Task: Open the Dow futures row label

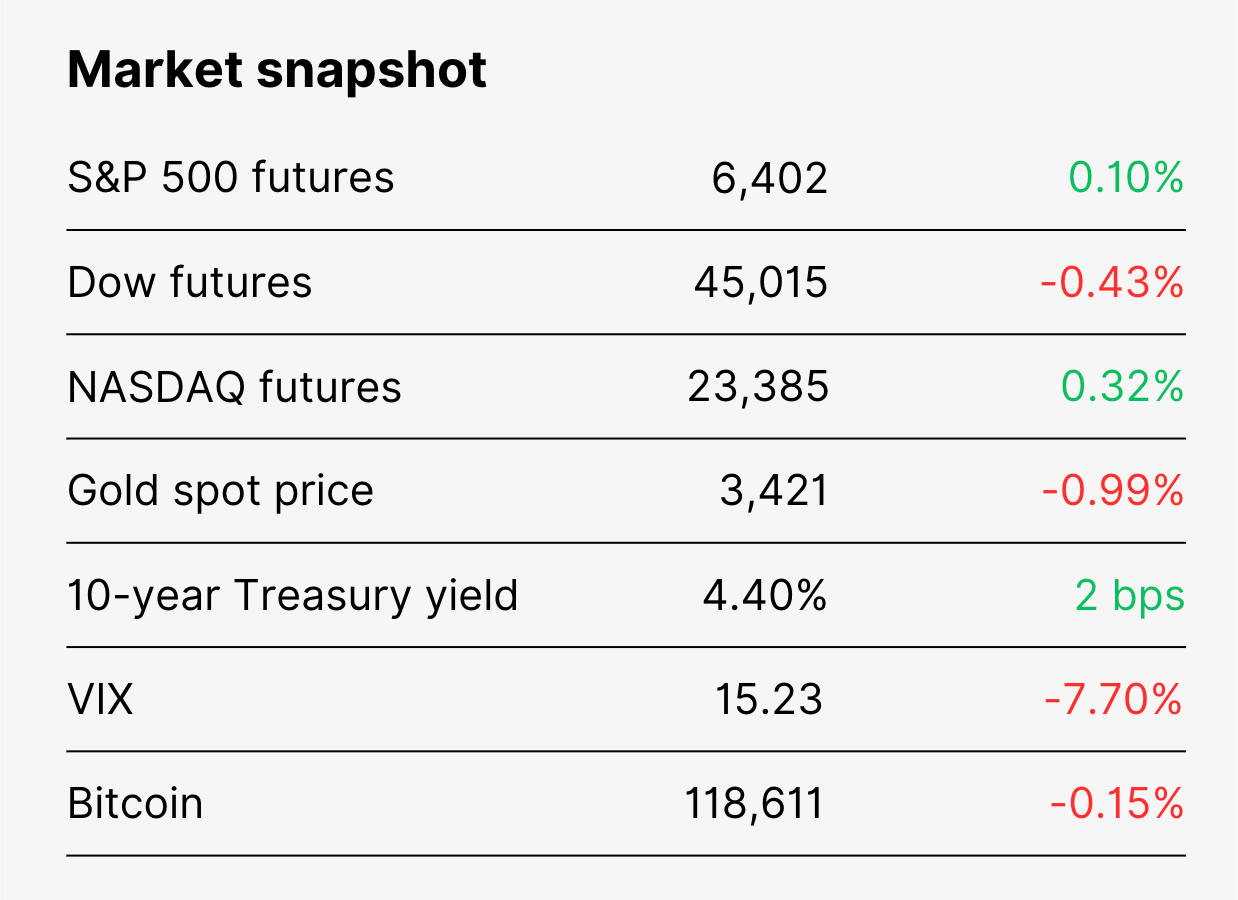Action: click(190, 282)
